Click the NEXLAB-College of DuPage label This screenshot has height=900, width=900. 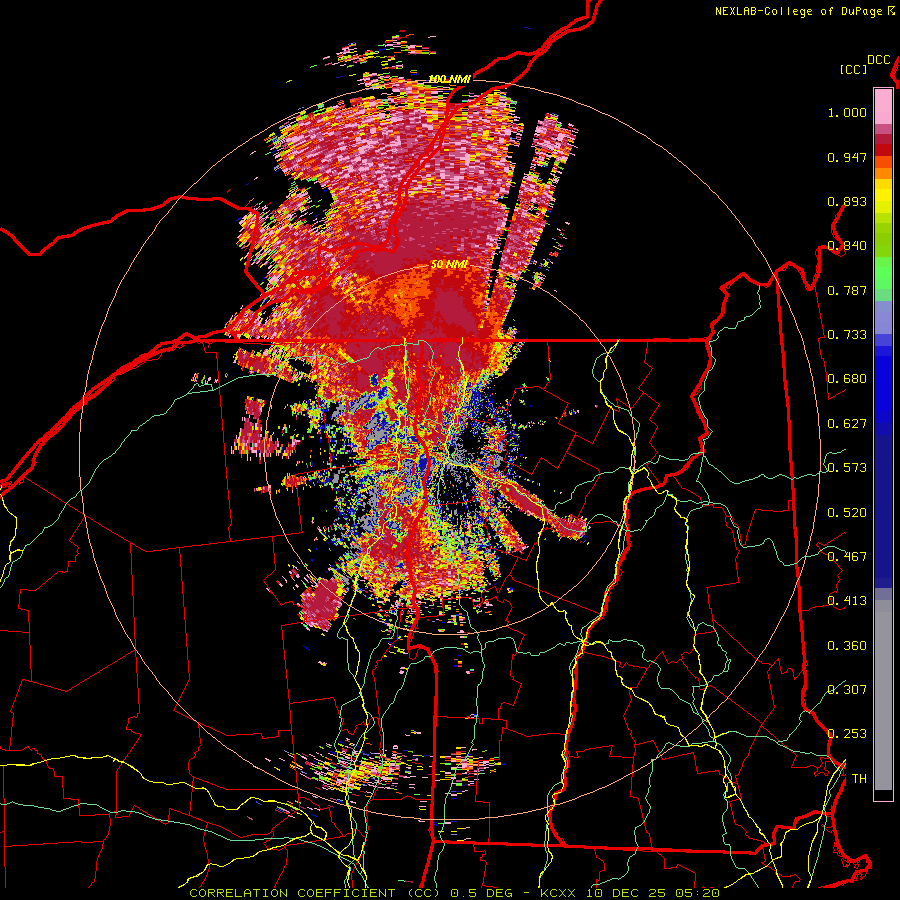pyautogui.click(x=804, y=11)
